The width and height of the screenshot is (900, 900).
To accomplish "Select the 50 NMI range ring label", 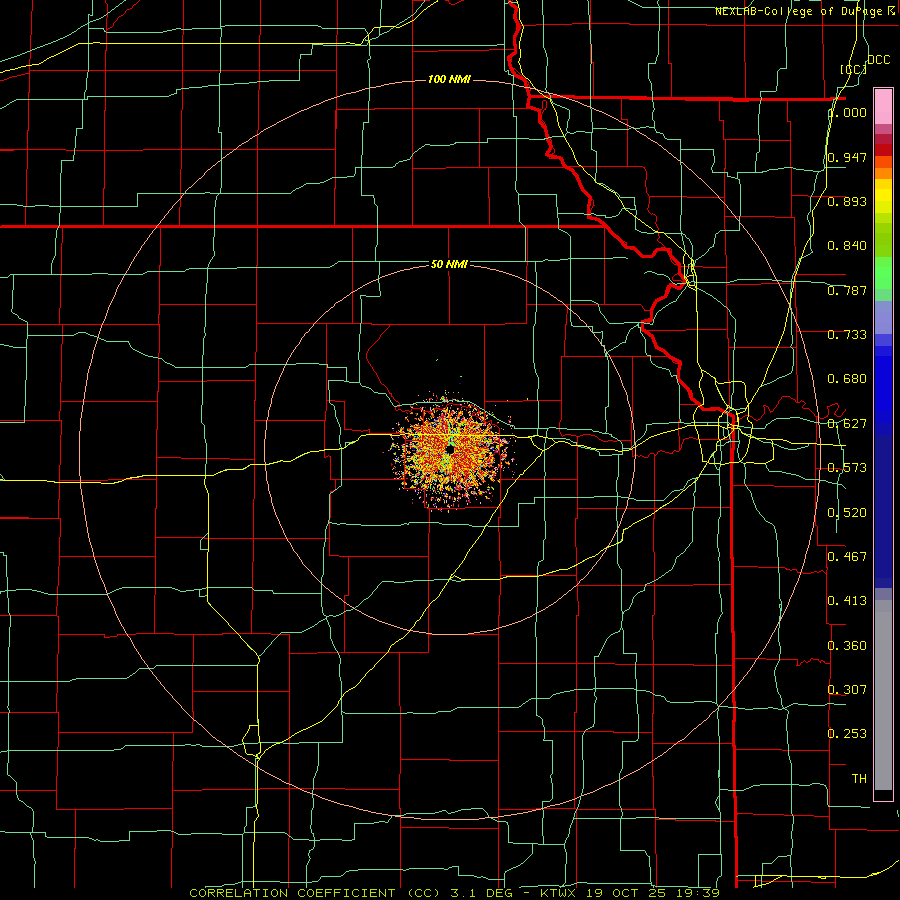I will pyautogui.click(x=449, y=264).
